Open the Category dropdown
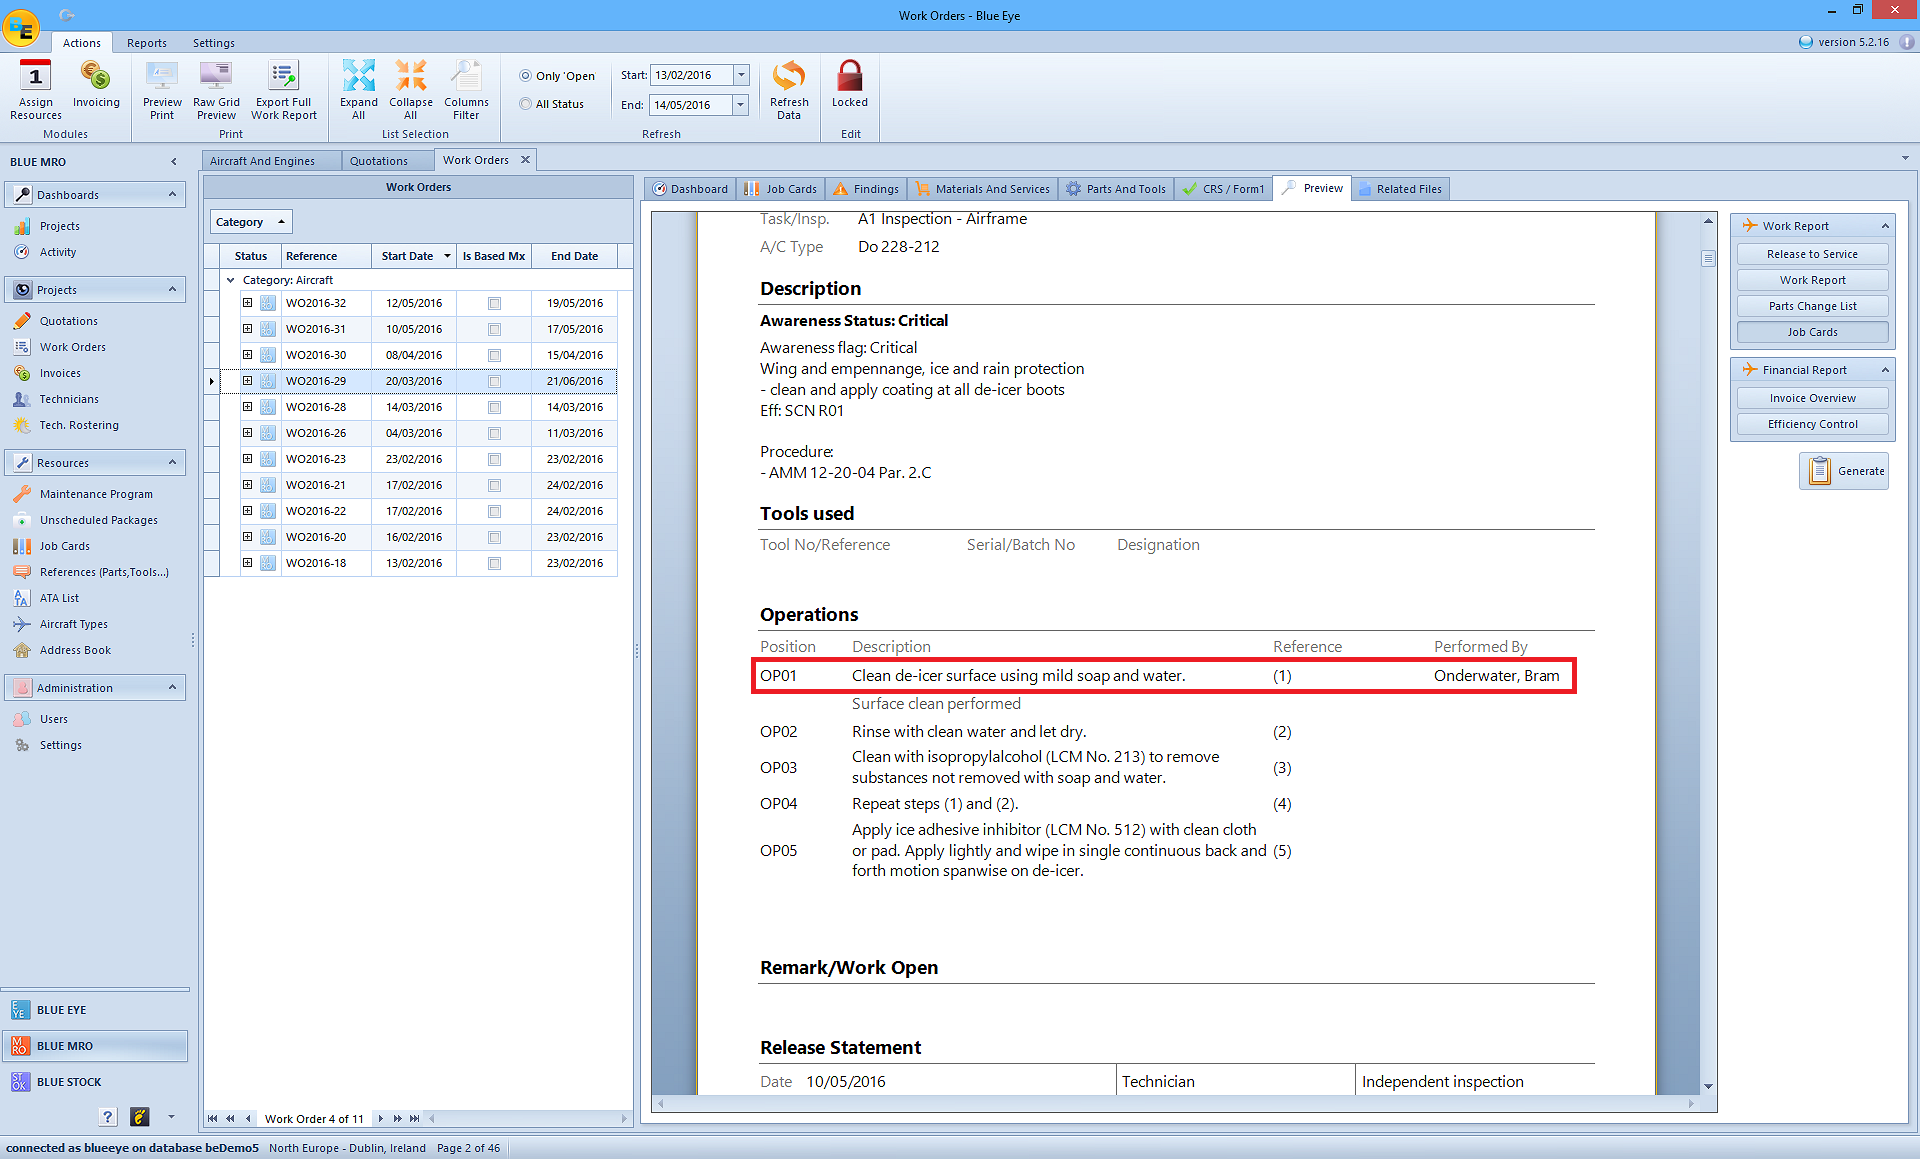The width and height of the screenshot is (1920, 1159). [x=251, y=222]
